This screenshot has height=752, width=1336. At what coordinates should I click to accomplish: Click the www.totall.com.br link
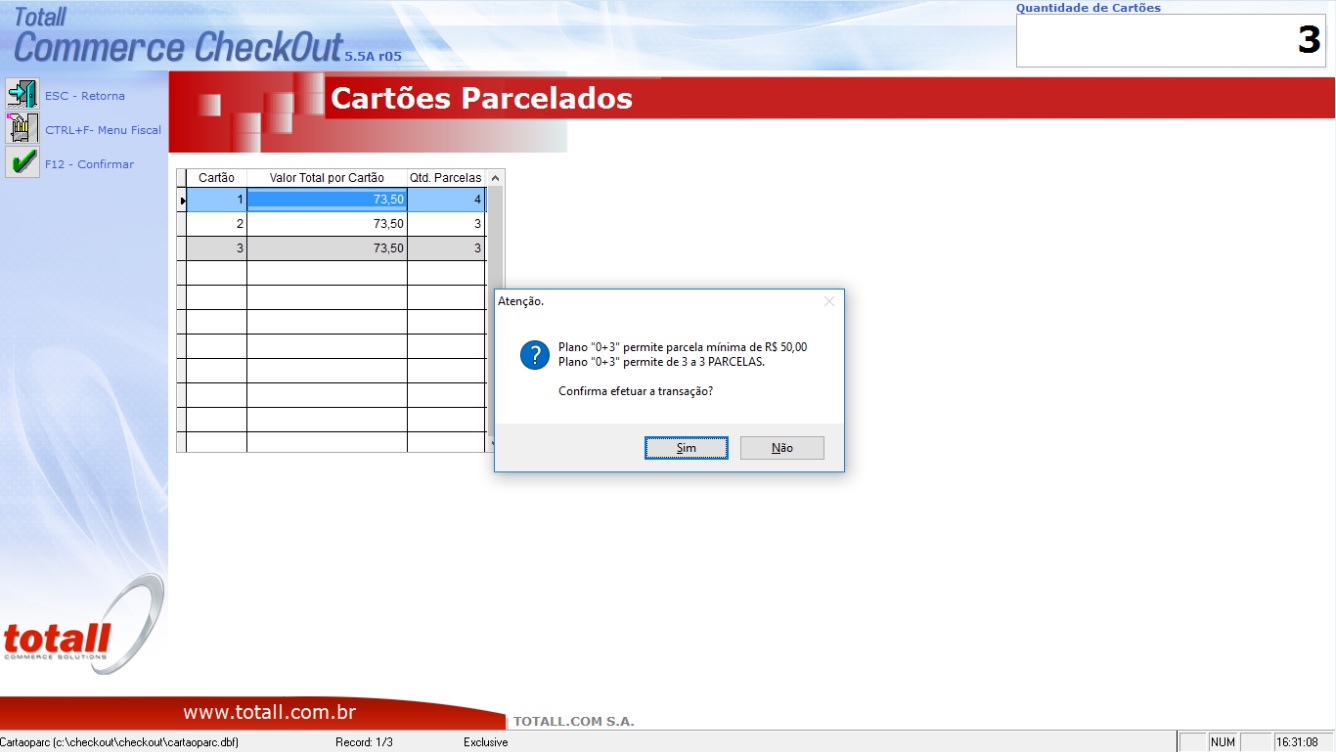(x=270, y=713)
